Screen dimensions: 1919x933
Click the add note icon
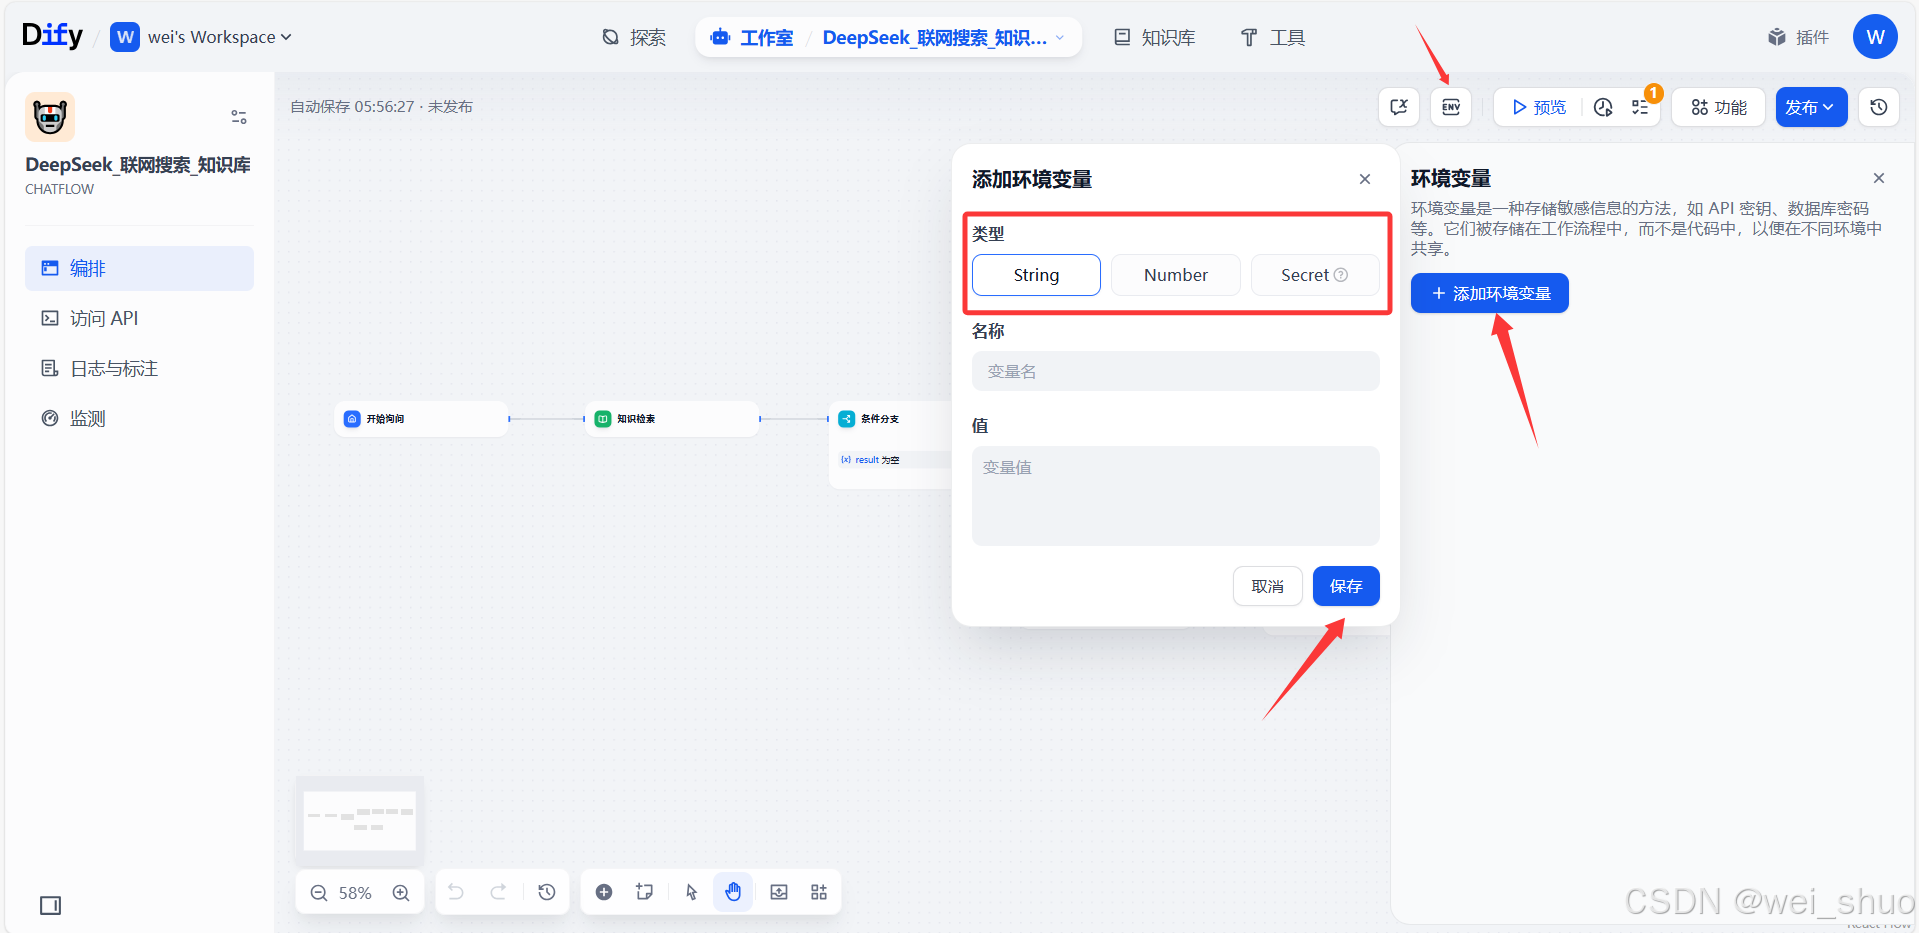coord(645,892)
